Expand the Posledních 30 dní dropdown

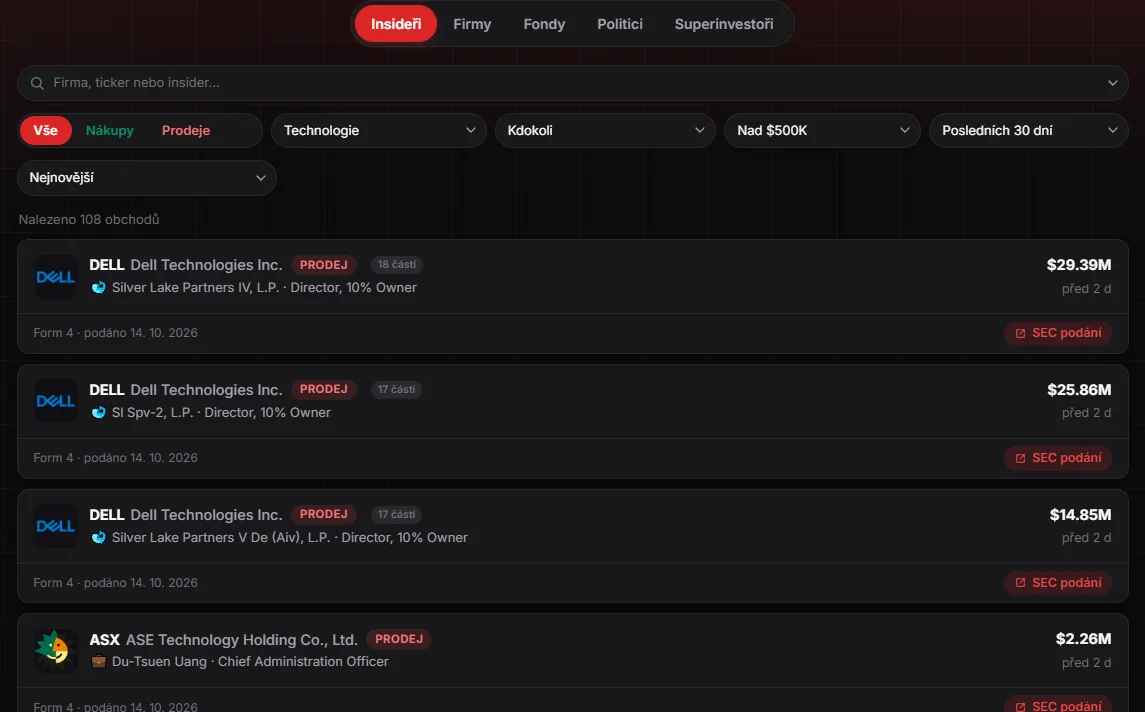pyautogui.click(x=1028, y=131)
